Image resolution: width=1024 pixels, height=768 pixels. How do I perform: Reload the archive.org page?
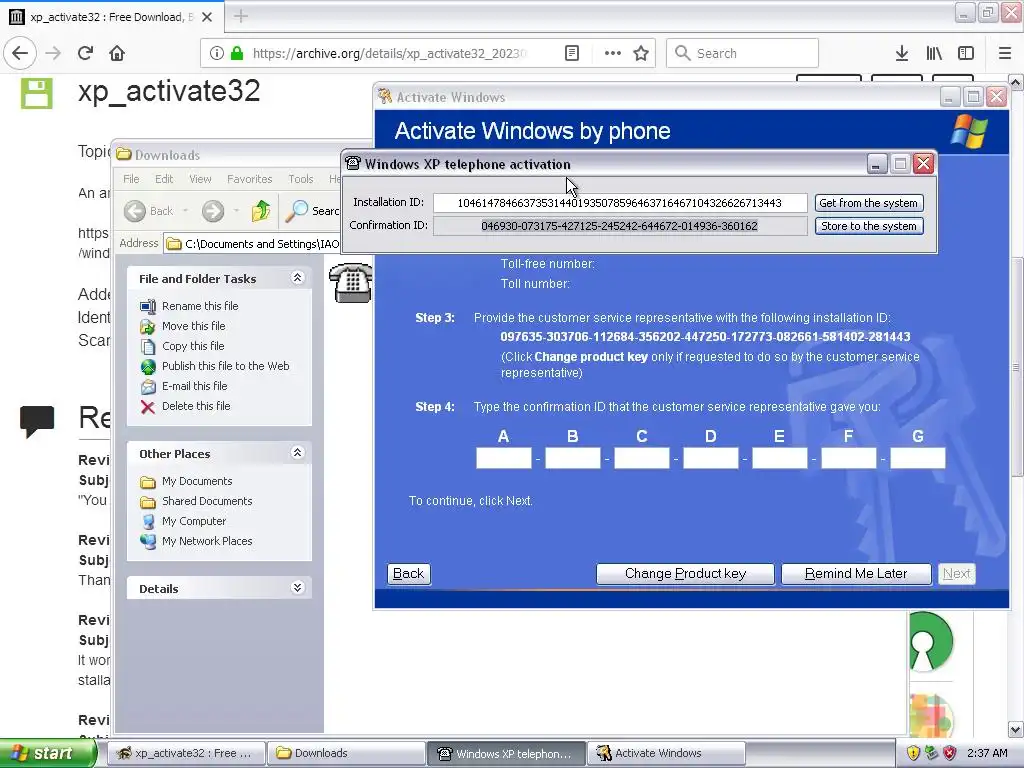coord(85,53)
